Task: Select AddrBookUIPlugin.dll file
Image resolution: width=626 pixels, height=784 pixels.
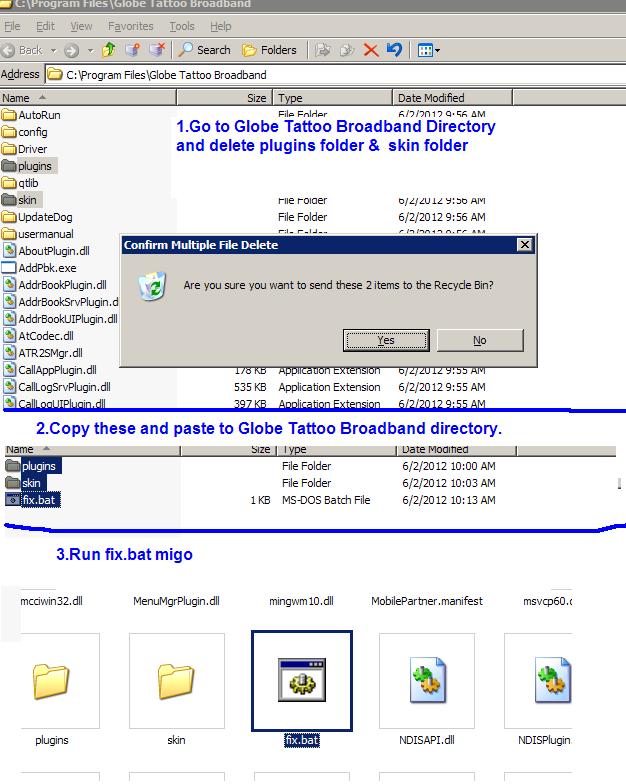Action: (60, 319)
